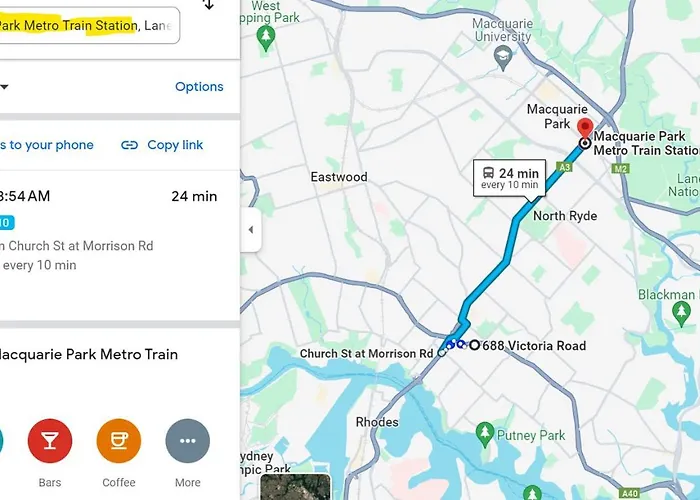Open the Coffee cup category icon
Screen dimensions: 700x500
pyautogui.click(x=119, y=441)
